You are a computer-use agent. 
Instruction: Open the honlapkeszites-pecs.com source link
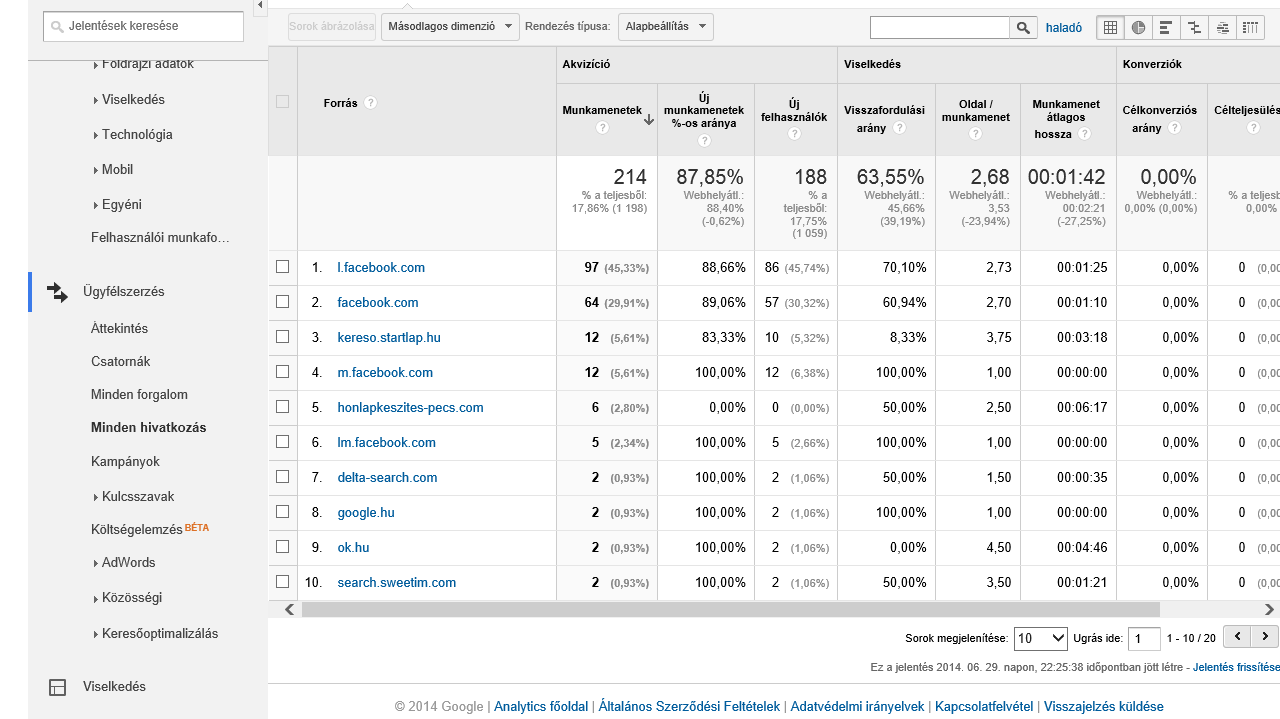pos(410,407)
